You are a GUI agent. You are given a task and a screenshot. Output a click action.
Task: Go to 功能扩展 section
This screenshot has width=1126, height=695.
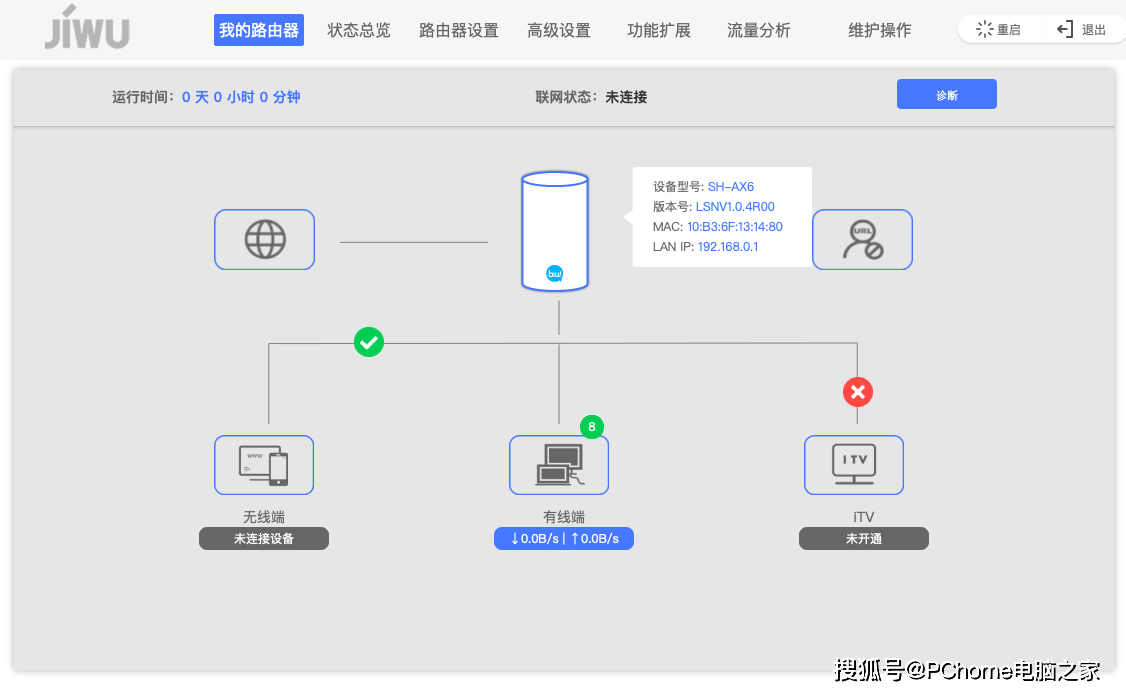point(659,30)
